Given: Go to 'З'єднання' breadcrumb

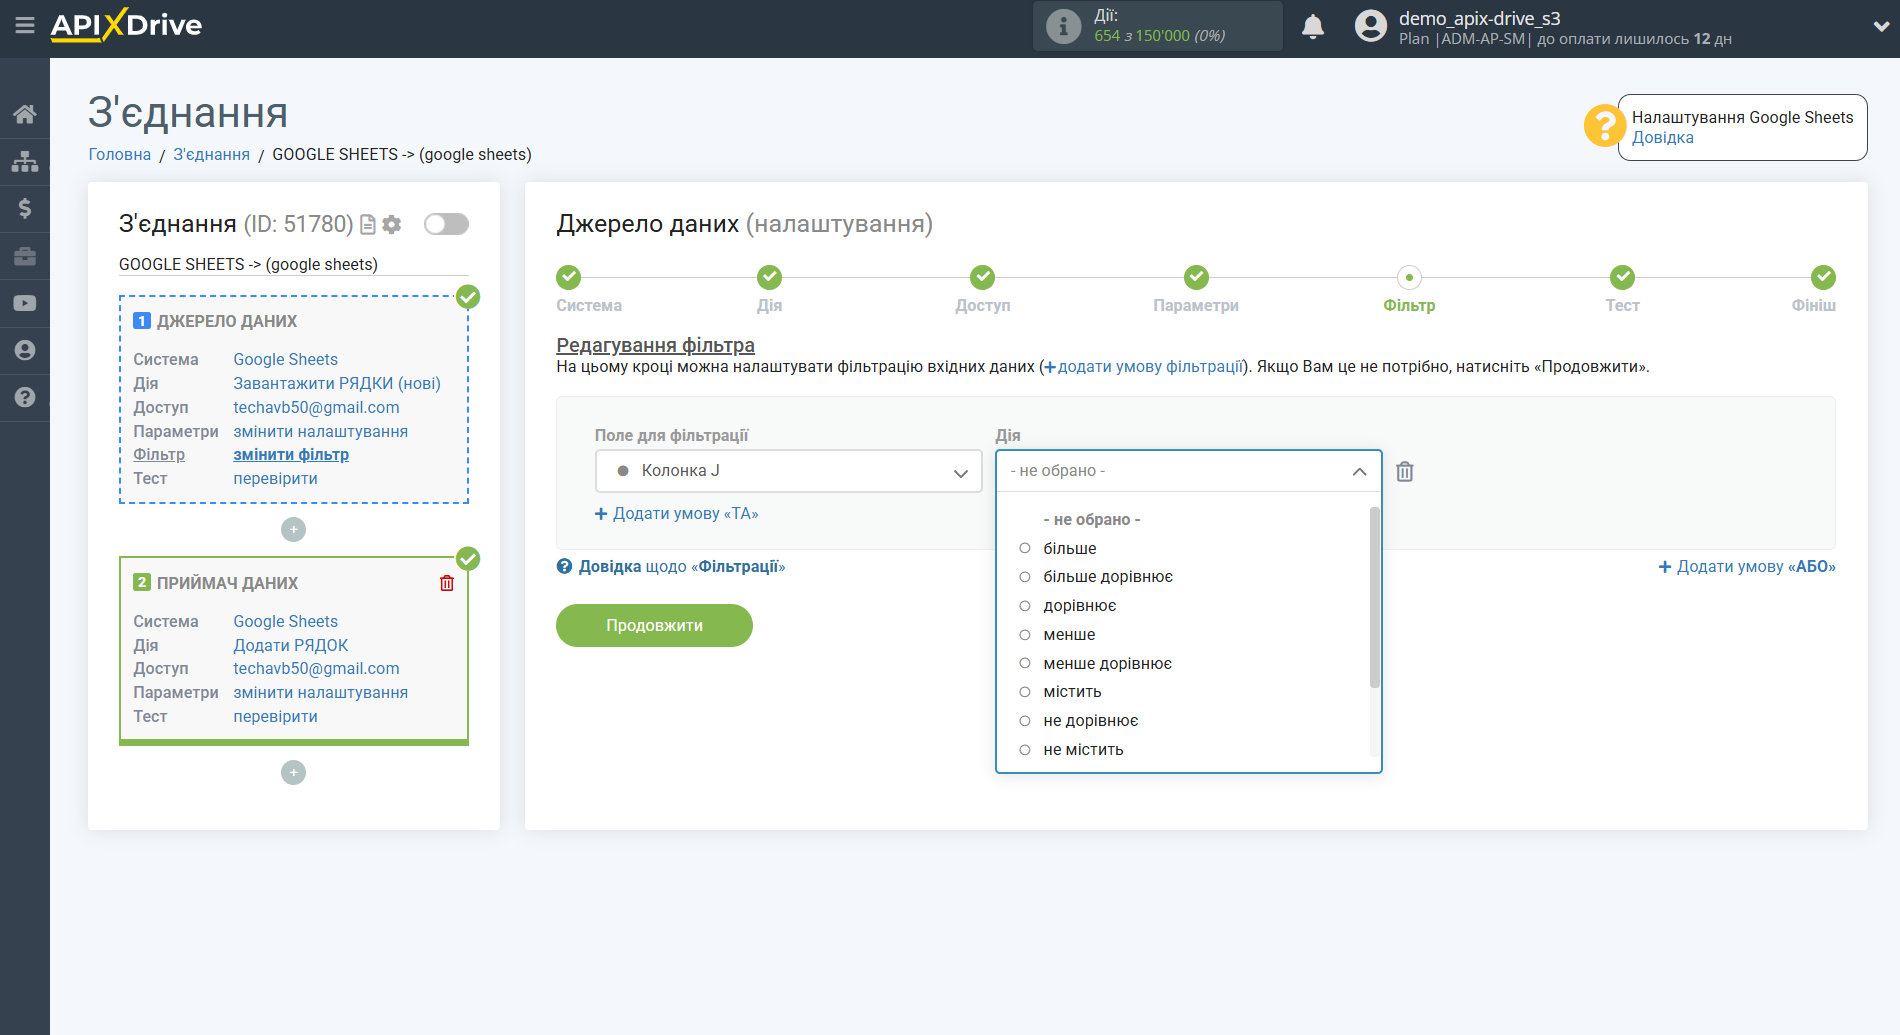Looking at the screenshot, I should pyautogui.click(x=212, y=154).
